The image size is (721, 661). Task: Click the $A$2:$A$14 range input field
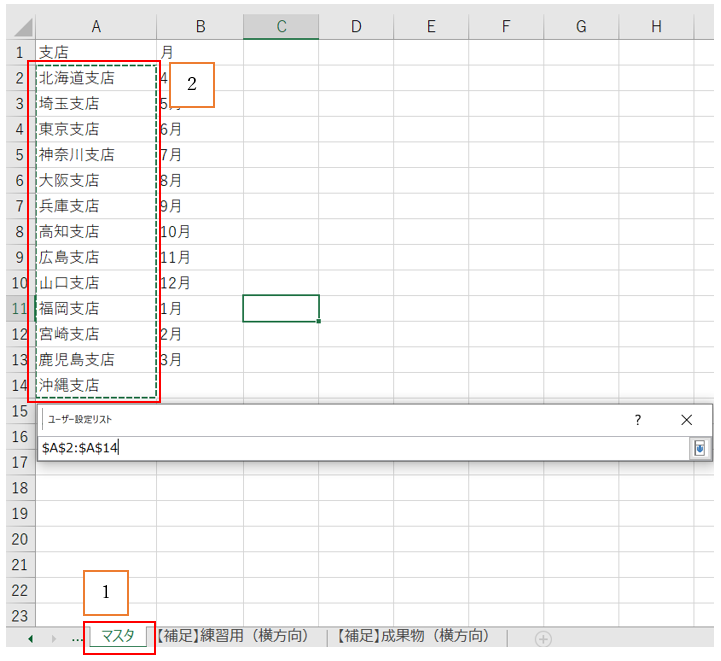pos(360,449)
